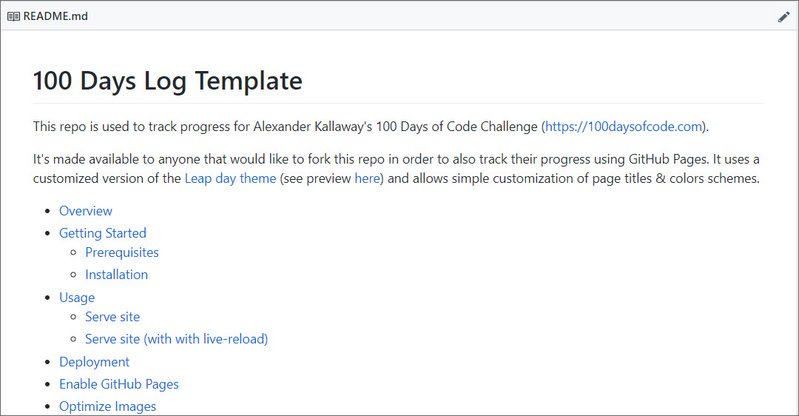Click the README.md file name label
799x416 pixels.
click(56, 16)
